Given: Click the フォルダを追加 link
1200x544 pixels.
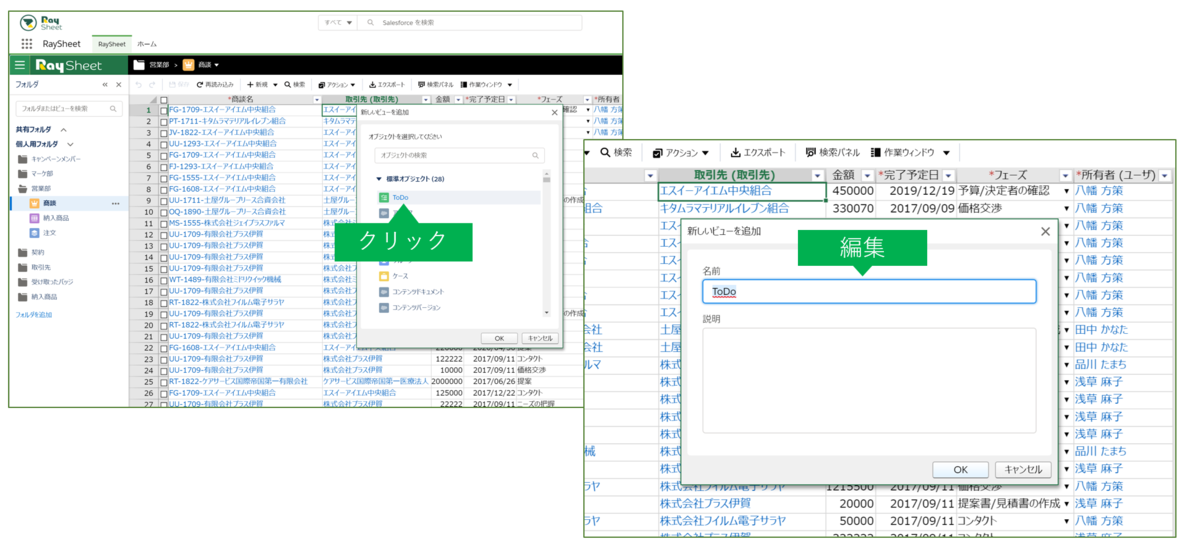Looking at the screenshot, I should point(33,314).
